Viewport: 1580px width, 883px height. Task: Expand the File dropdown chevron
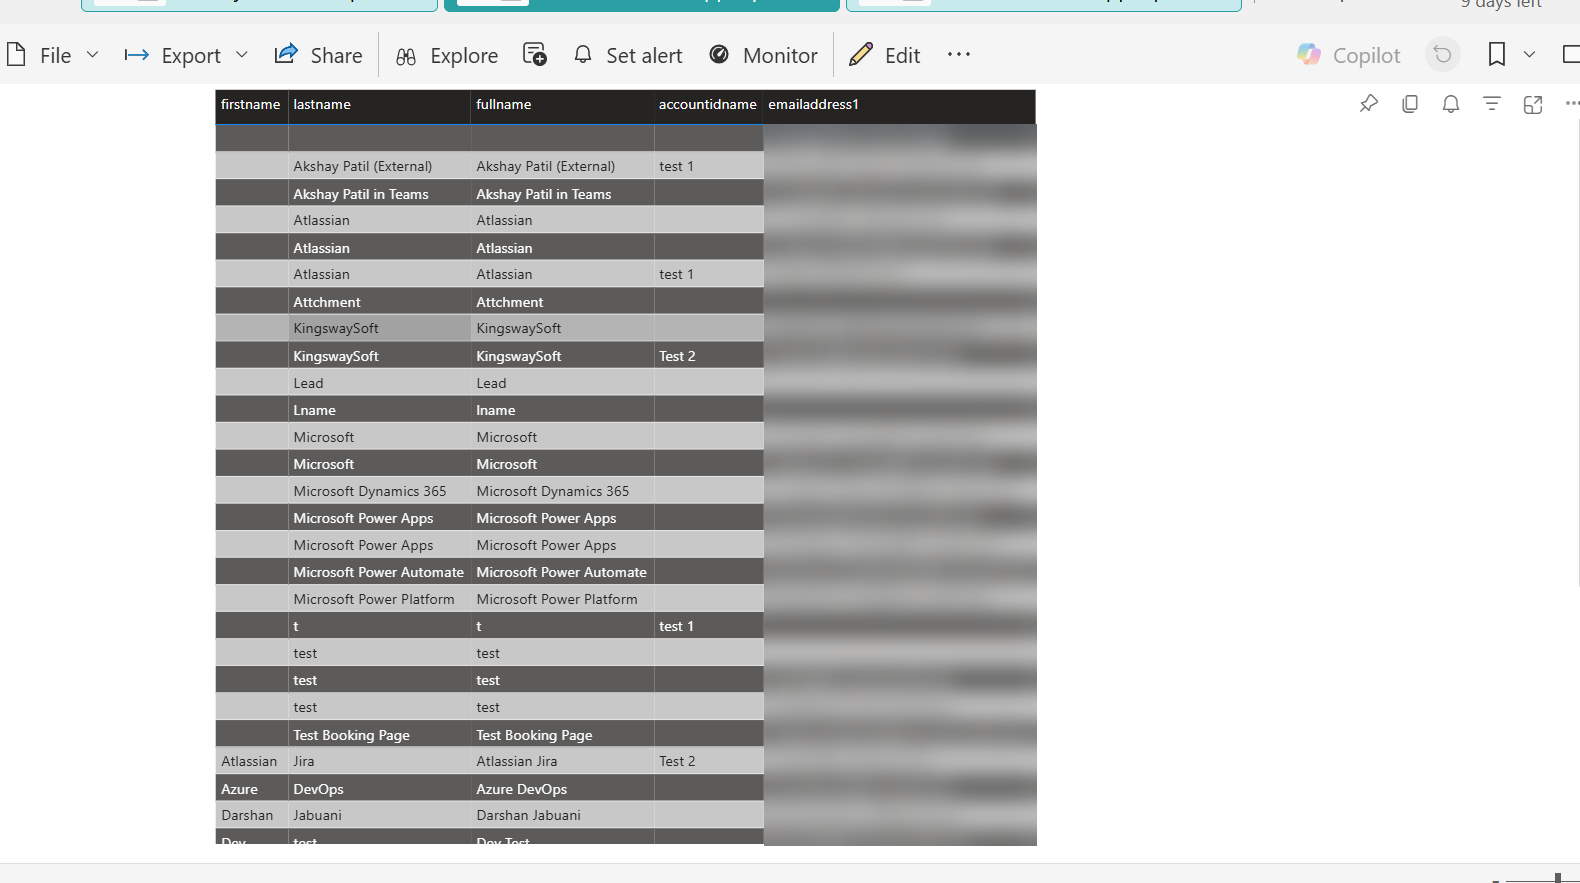93,55
